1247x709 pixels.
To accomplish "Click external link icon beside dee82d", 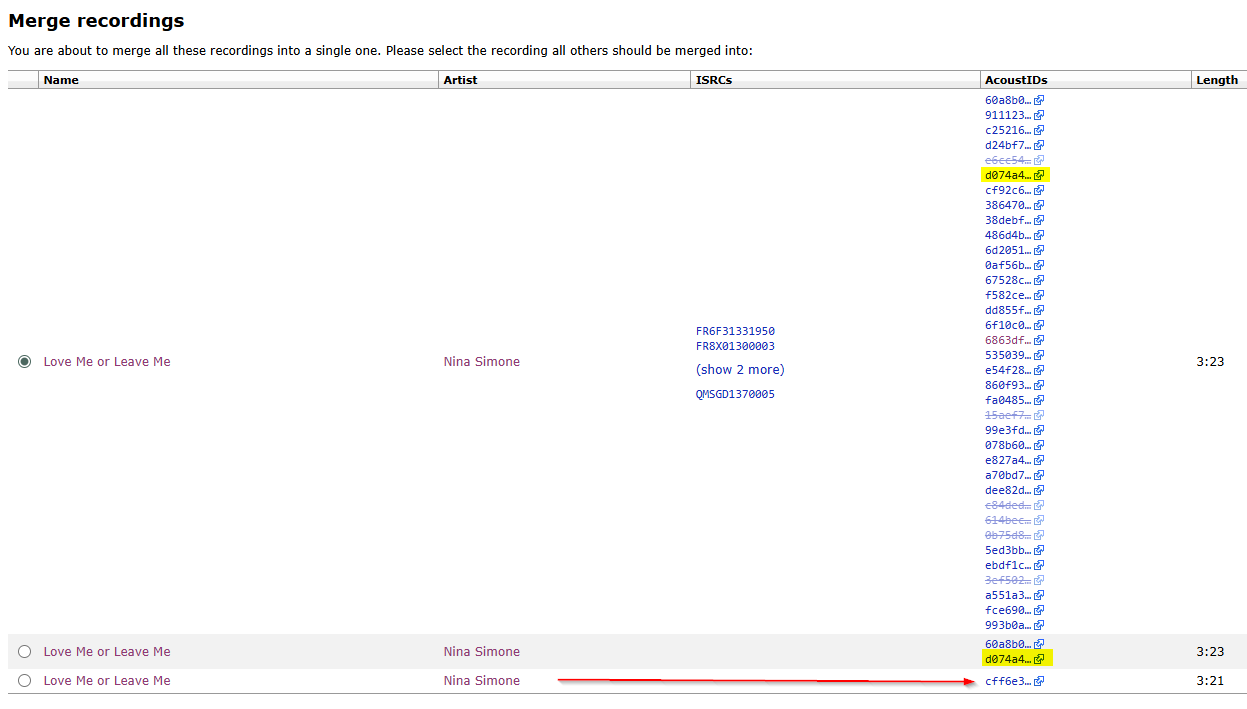I will pyautogui.click(x=1039, y=490).
